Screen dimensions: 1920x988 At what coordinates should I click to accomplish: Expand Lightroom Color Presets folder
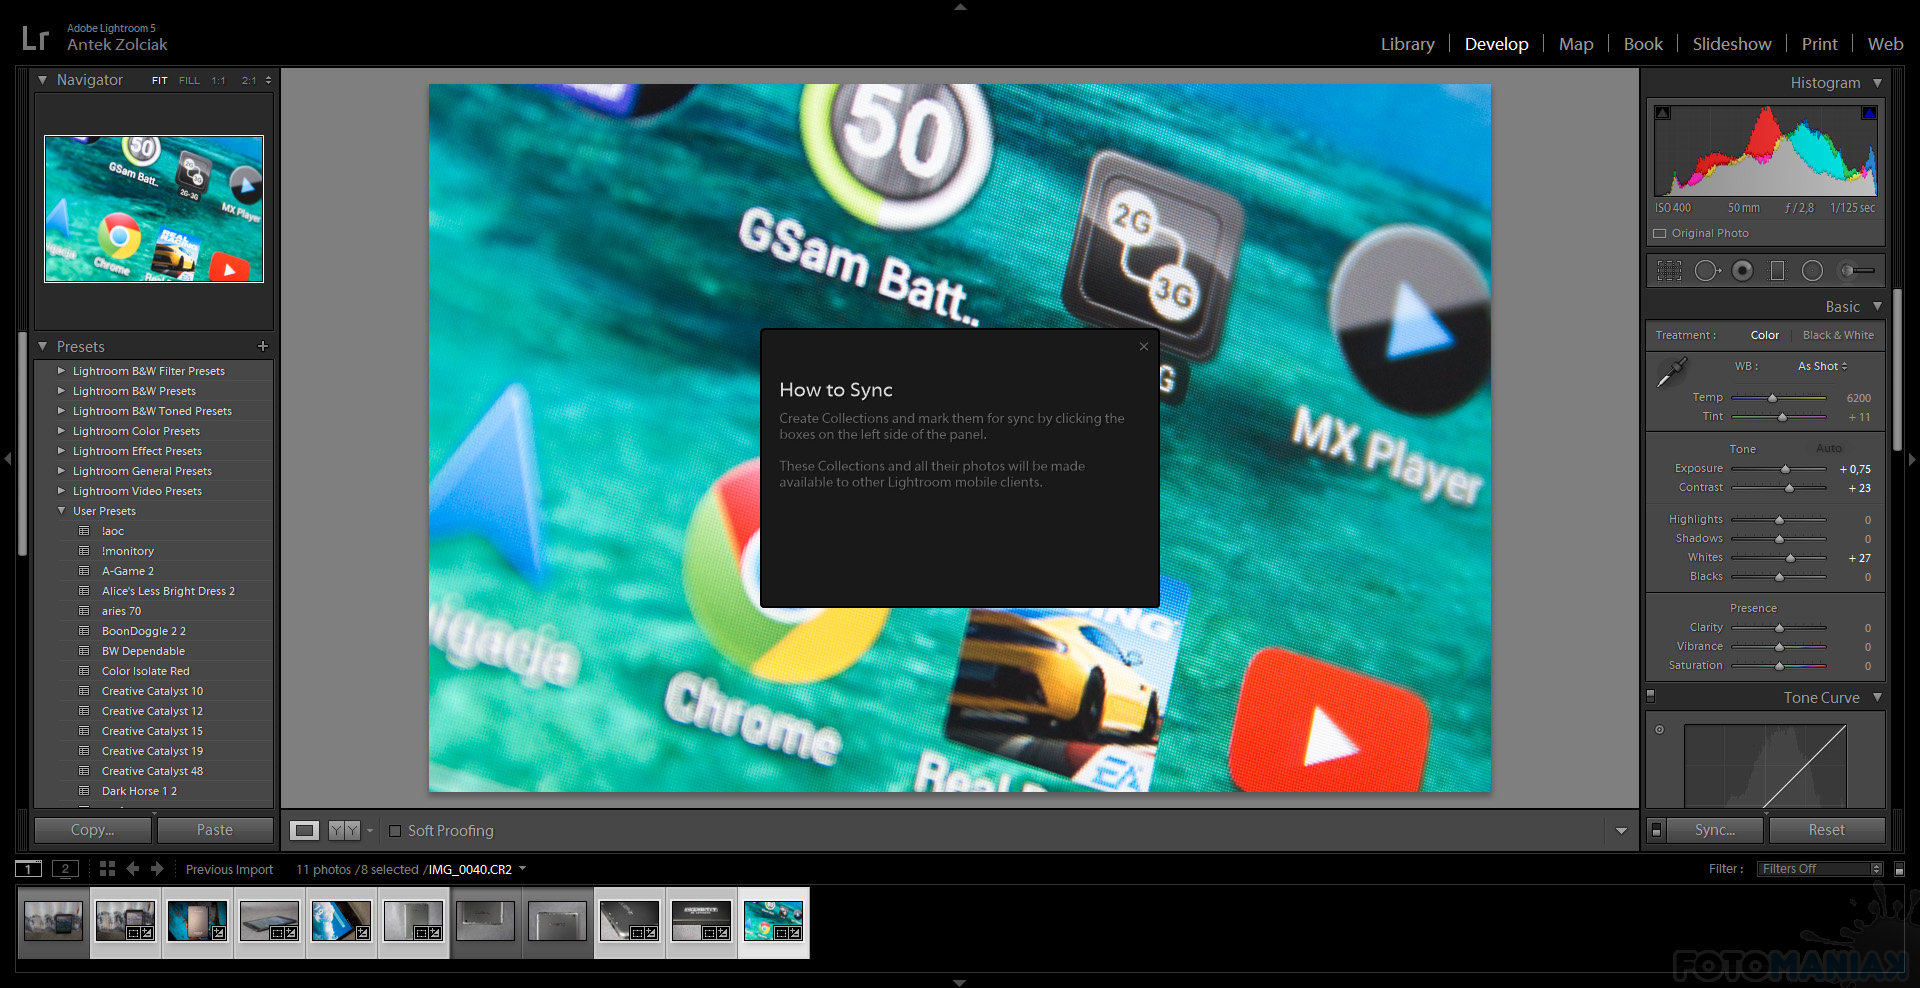click(x=61, y=431)
